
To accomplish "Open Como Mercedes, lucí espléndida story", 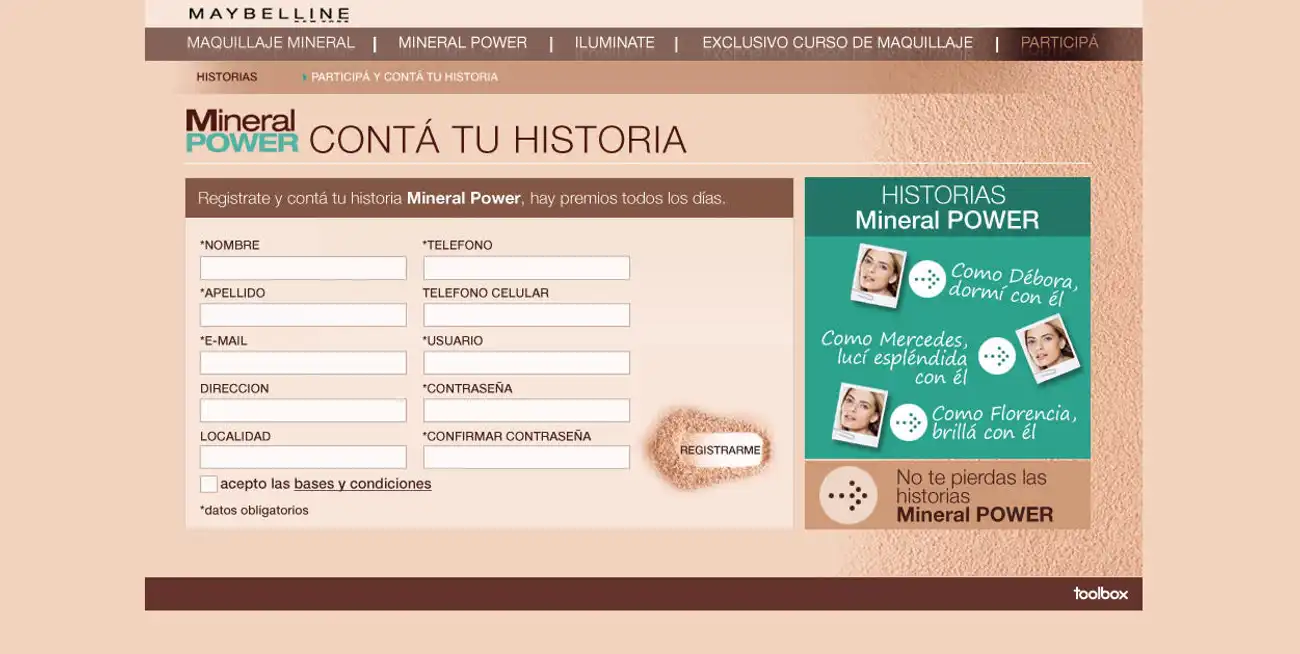I will coord(894,357).
